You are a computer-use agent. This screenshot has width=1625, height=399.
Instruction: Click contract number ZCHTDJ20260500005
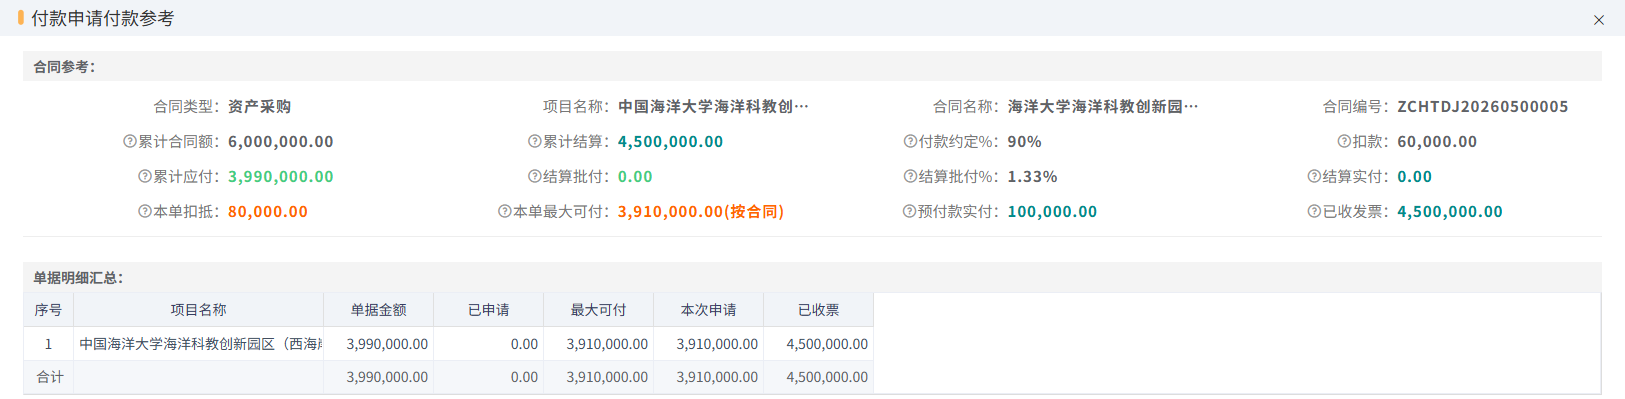[x=1483, y=107]
